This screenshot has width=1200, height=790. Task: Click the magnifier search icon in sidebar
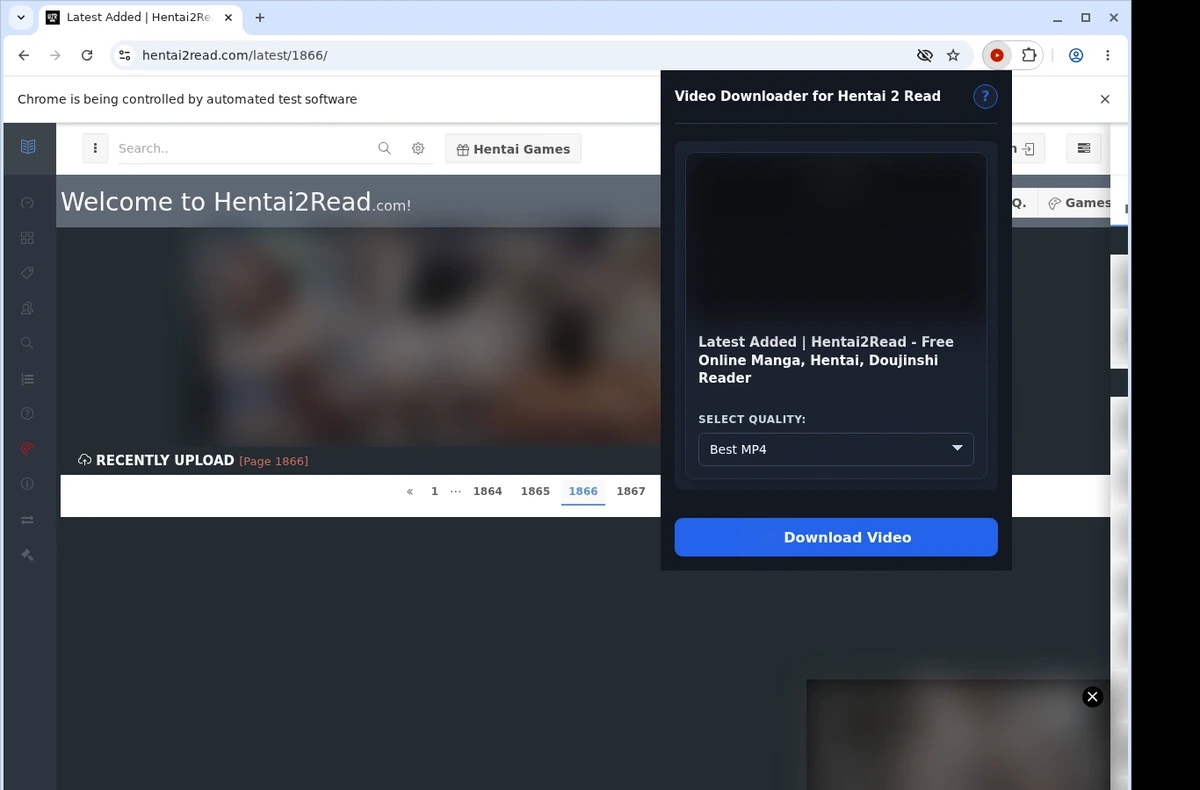tap(27, 343)
